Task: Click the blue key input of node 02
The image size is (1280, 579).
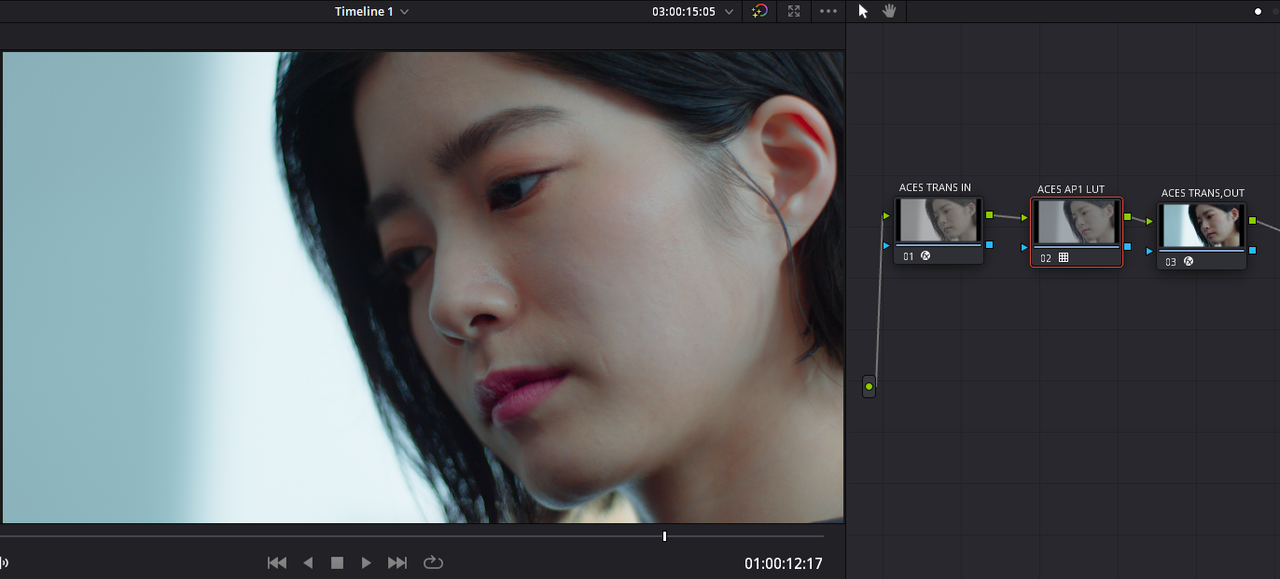Action: coord(1024,247)
